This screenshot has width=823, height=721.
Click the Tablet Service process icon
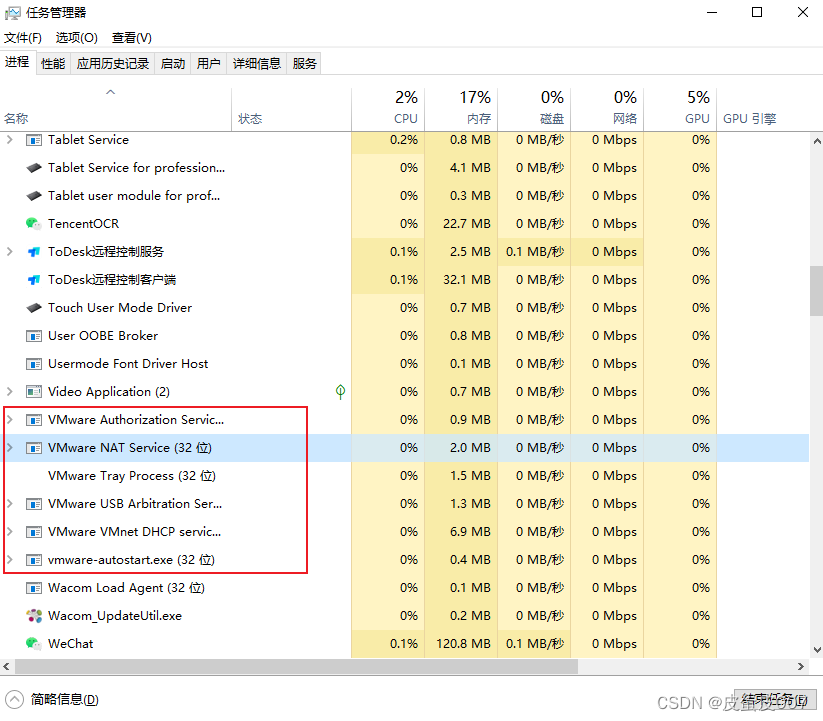coord(34,140)
